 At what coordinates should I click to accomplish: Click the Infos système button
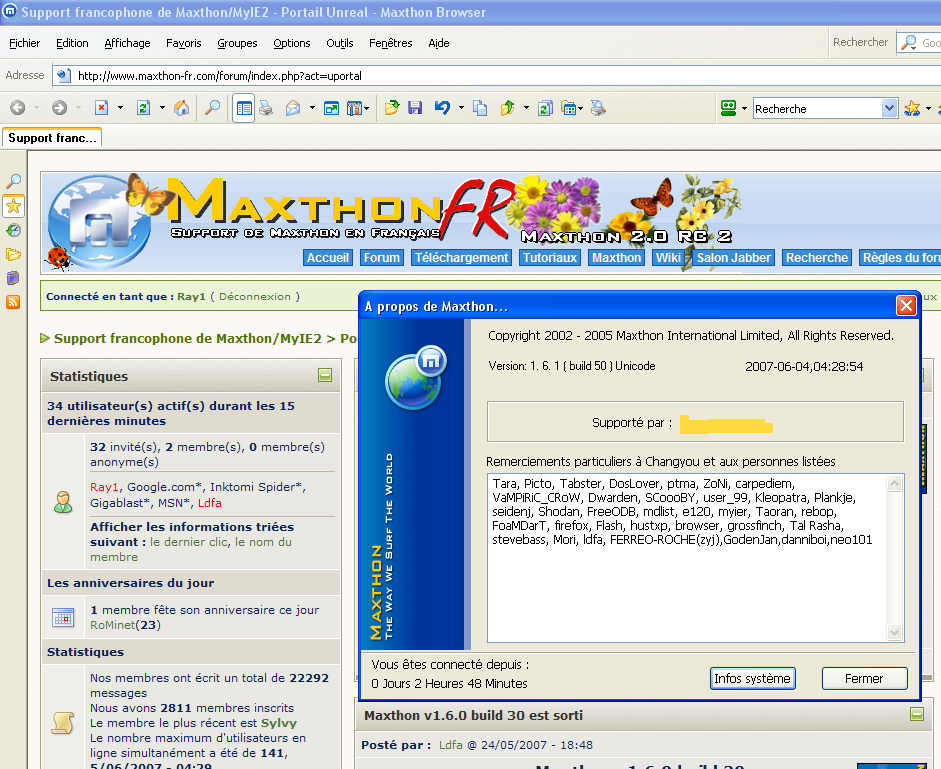[753, 678]
